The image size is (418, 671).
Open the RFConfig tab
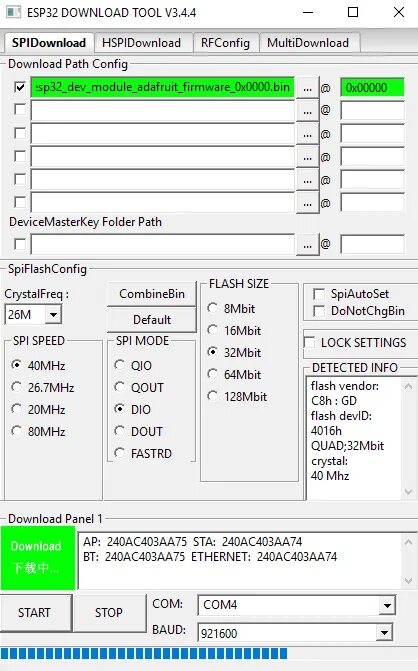click(x=225, y=43)
